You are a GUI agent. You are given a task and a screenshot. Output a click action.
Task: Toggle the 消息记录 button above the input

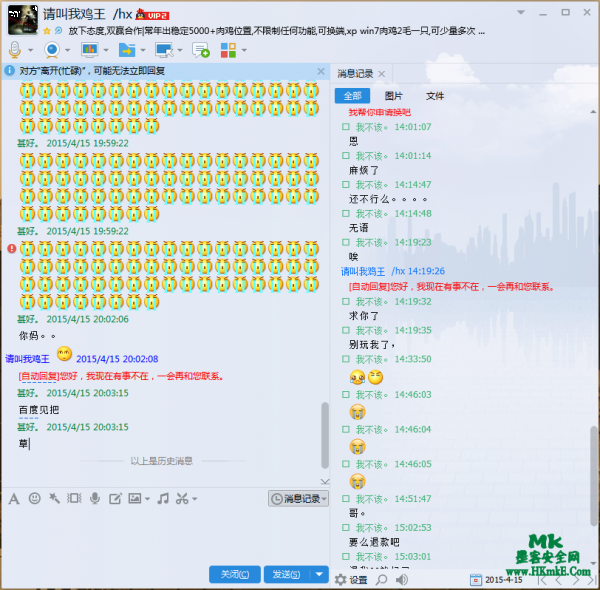pyautogui.click(x=298, y=499)
